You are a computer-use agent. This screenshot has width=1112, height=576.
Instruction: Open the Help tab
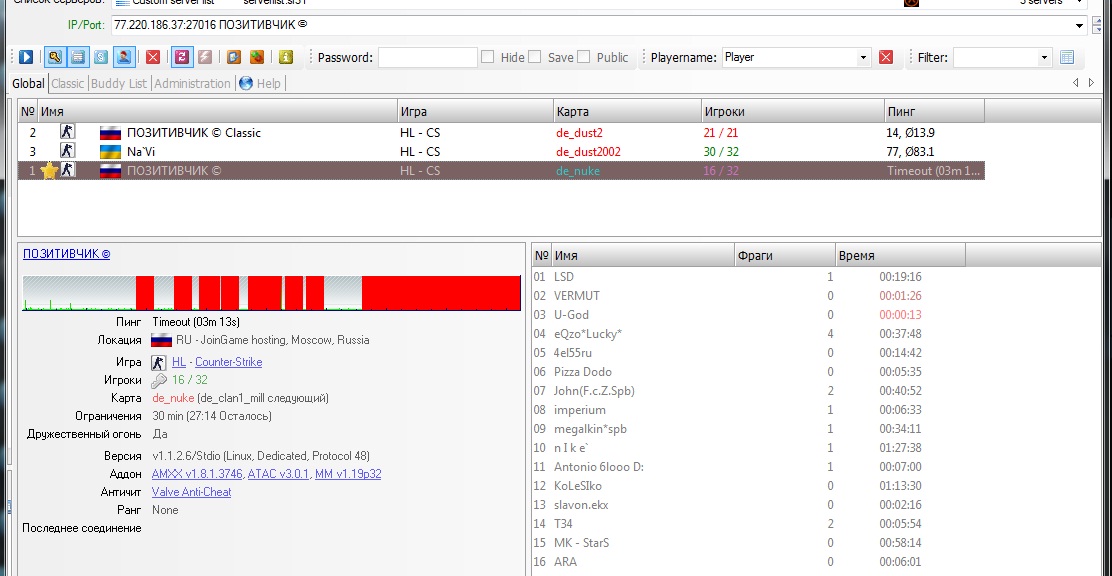coord(260,84)
